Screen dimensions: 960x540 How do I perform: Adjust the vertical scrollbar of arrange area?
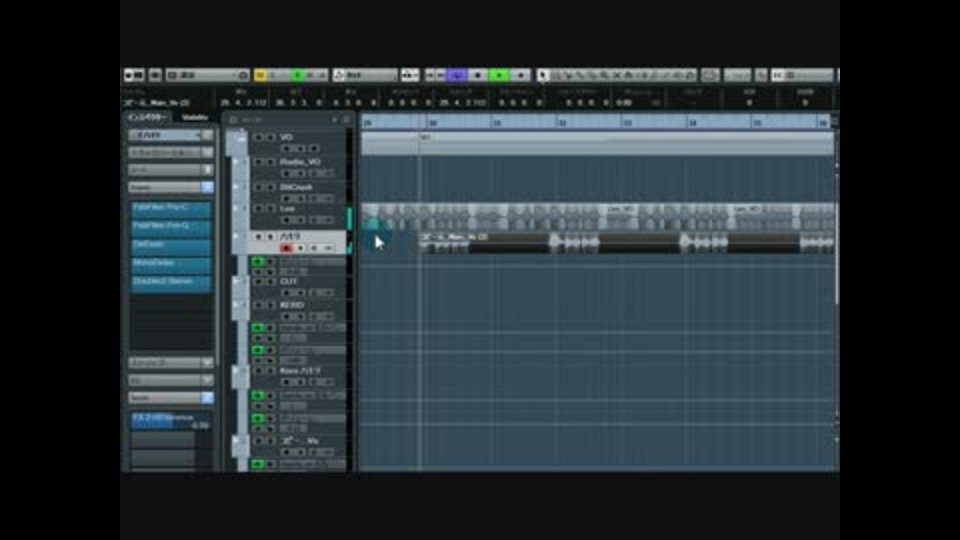point(836,239)
